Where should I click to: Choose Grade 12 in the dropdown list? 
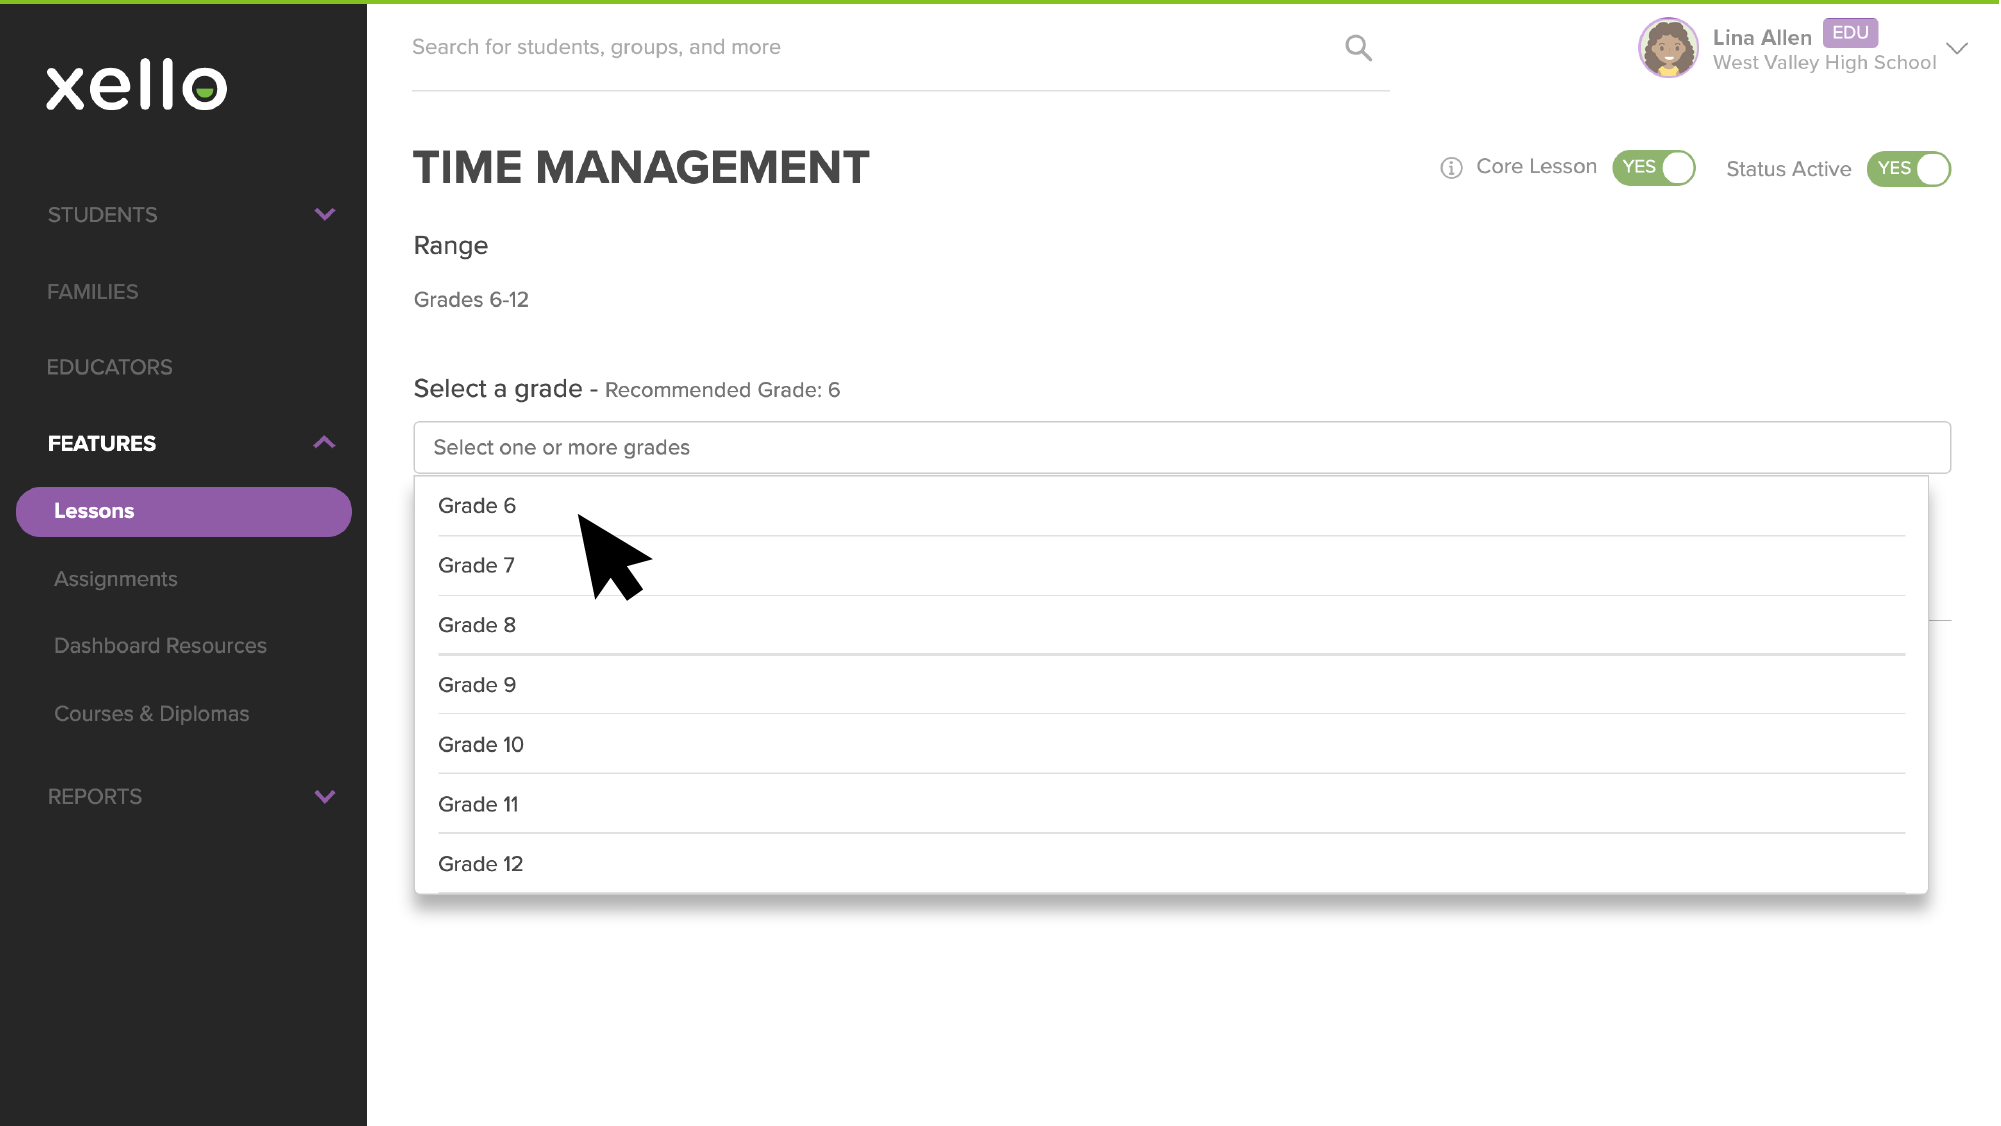(480, 863)
